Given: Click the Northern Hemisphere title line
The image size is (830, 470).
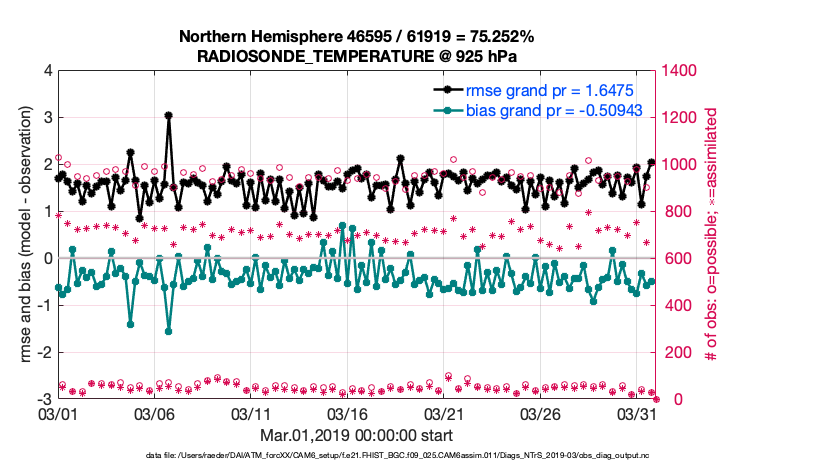Looking at the screenshot, I should tap(356, 37).
